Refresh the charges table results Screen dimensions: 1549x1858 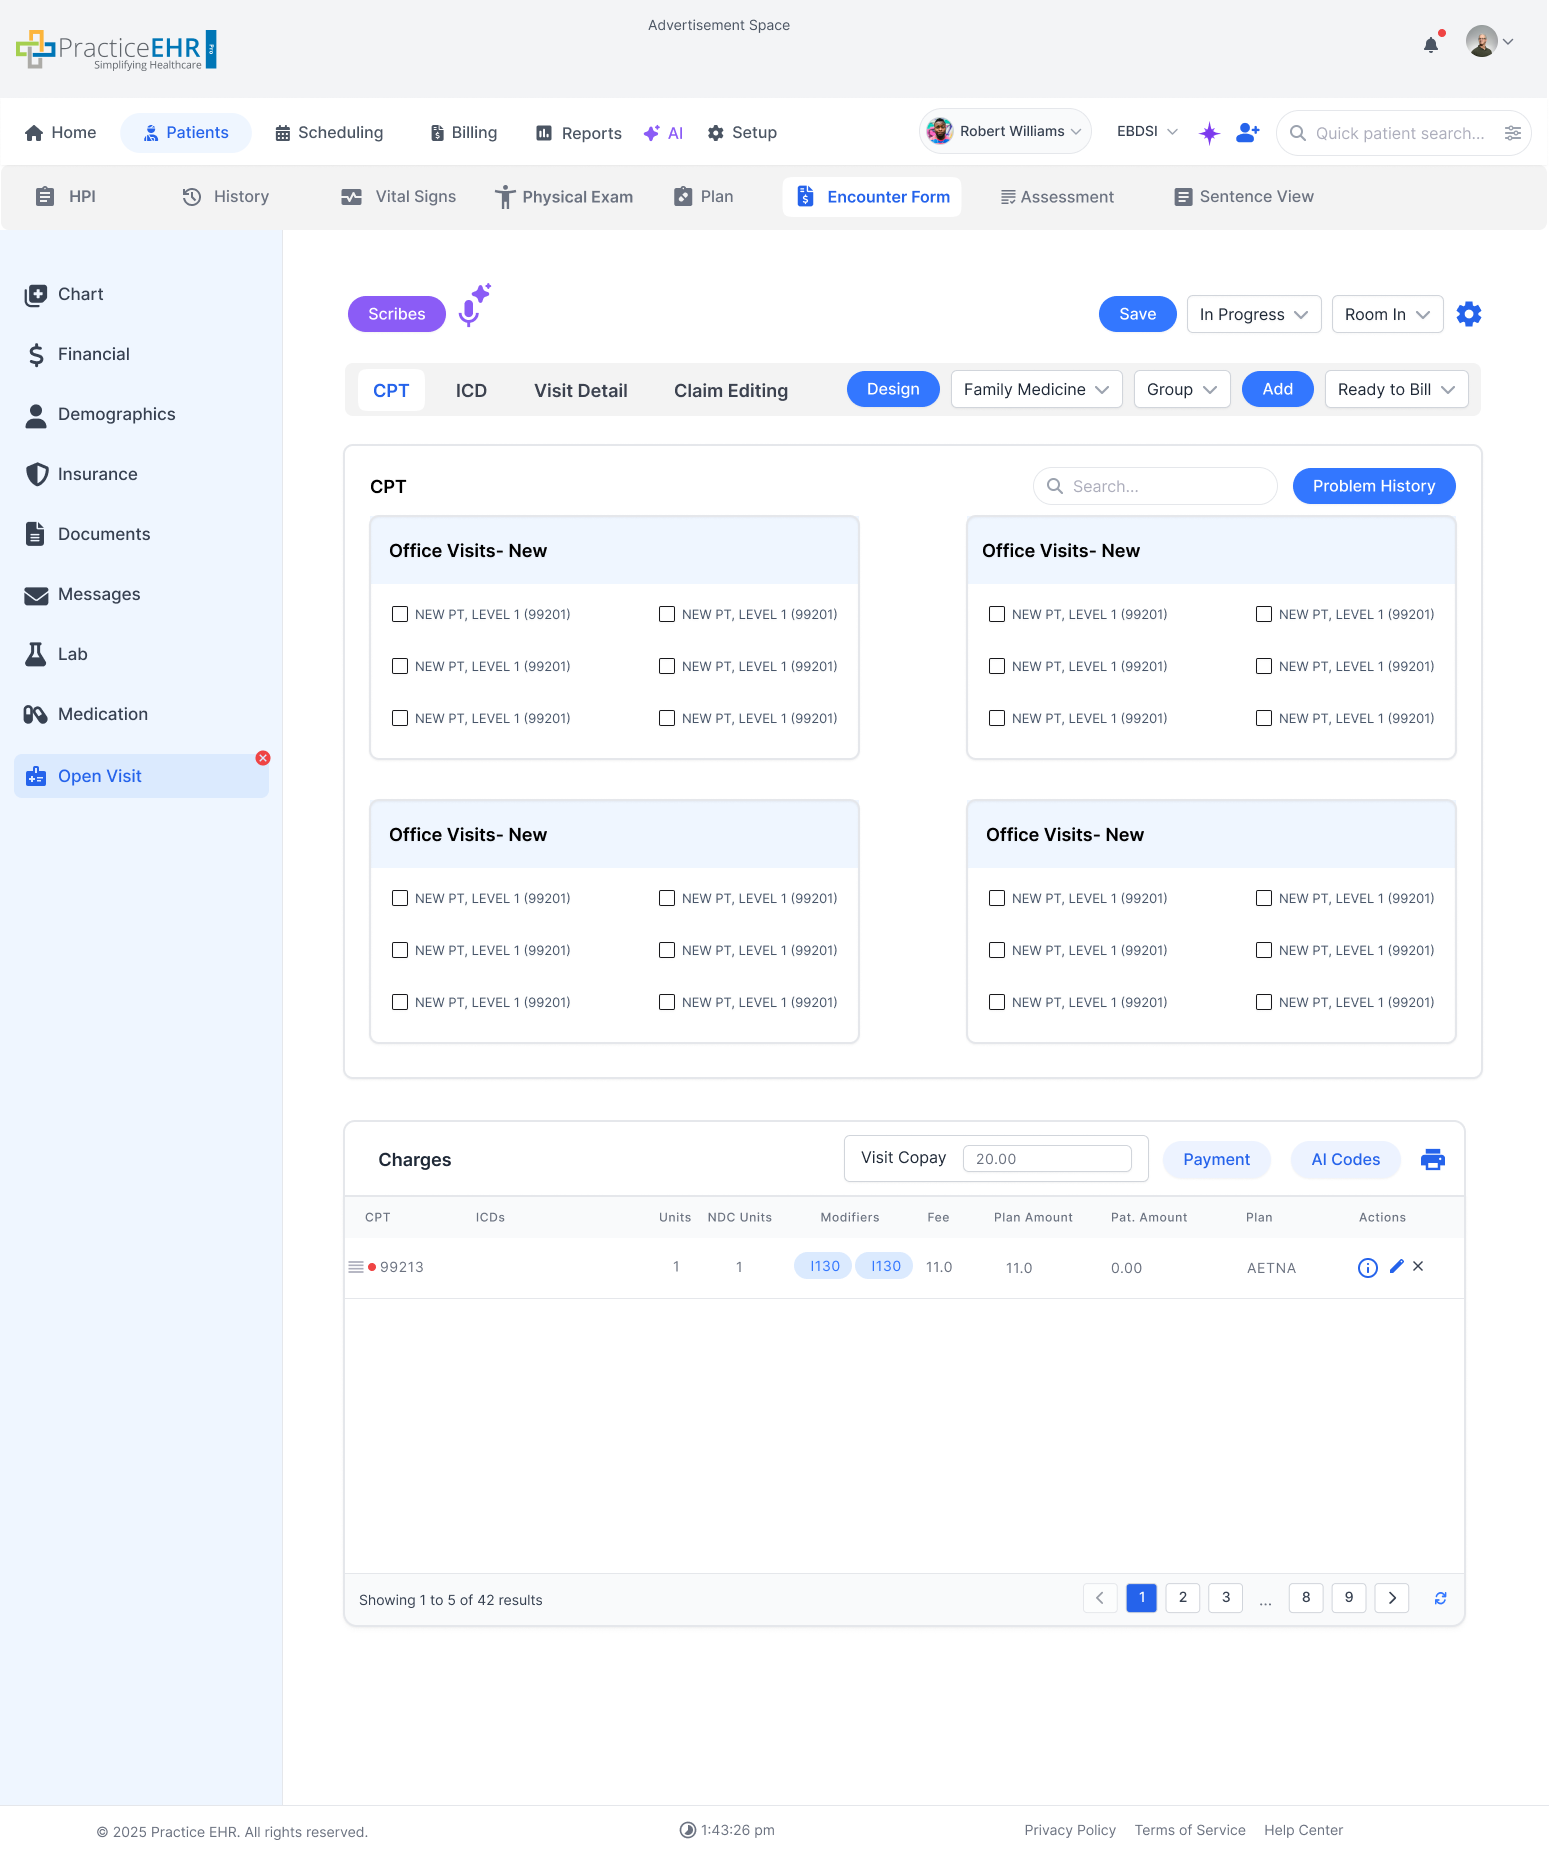click(x=1440, y=1598)
